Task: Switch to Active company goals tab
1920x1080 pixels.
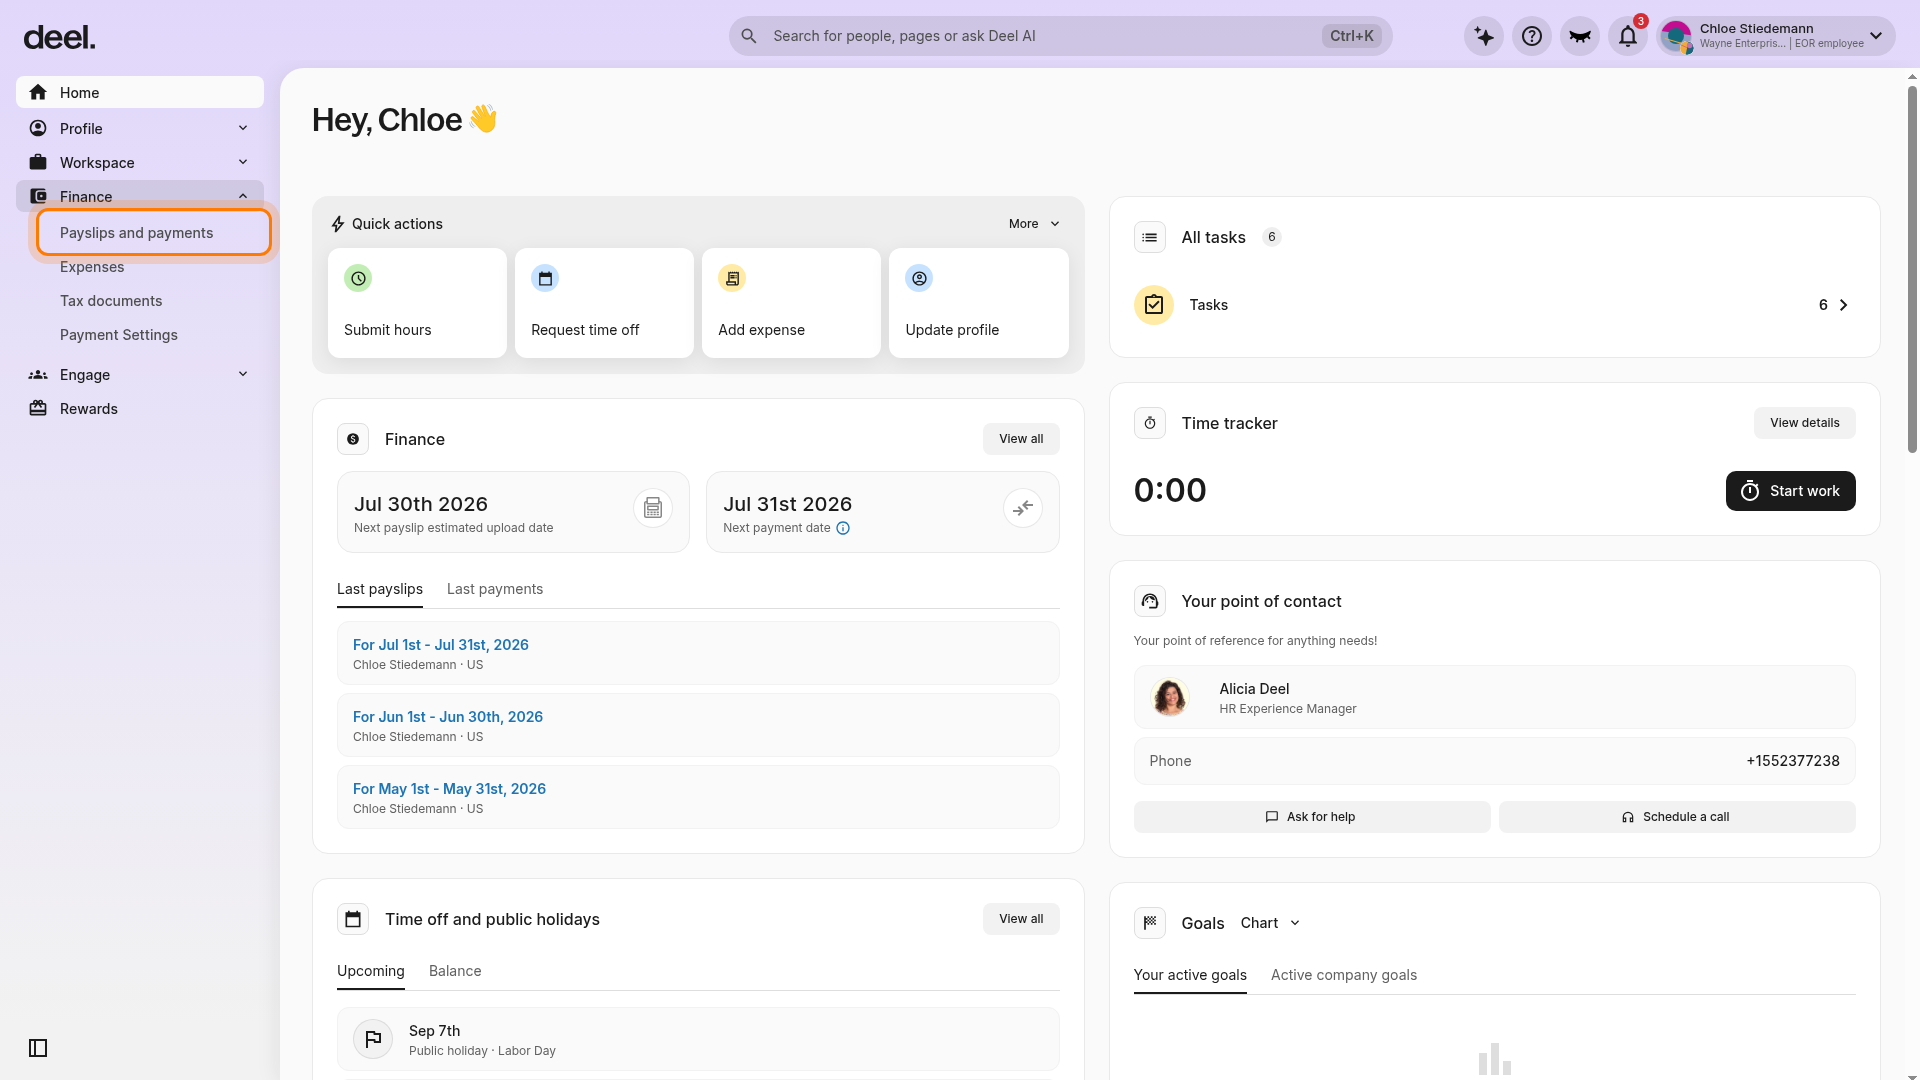Action: [x=1344, y=975]
